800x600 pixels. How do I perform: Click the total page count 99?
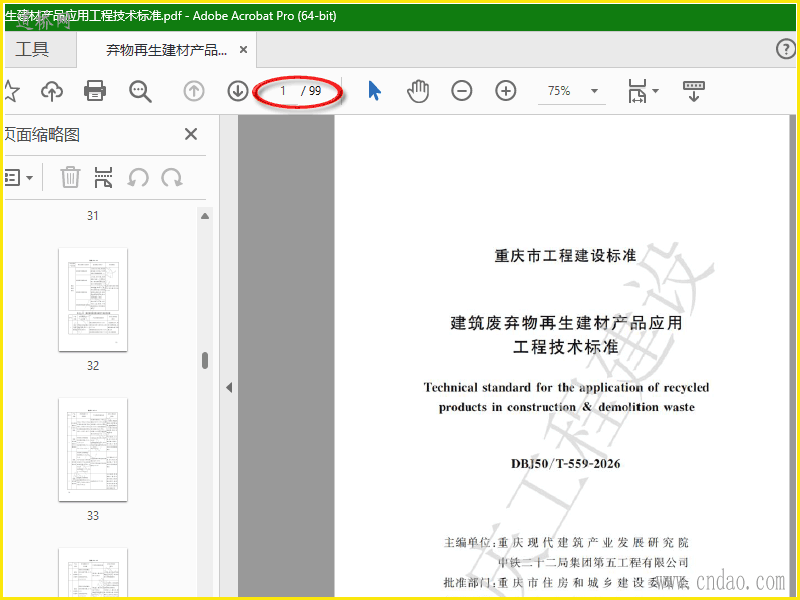point(314,91)
